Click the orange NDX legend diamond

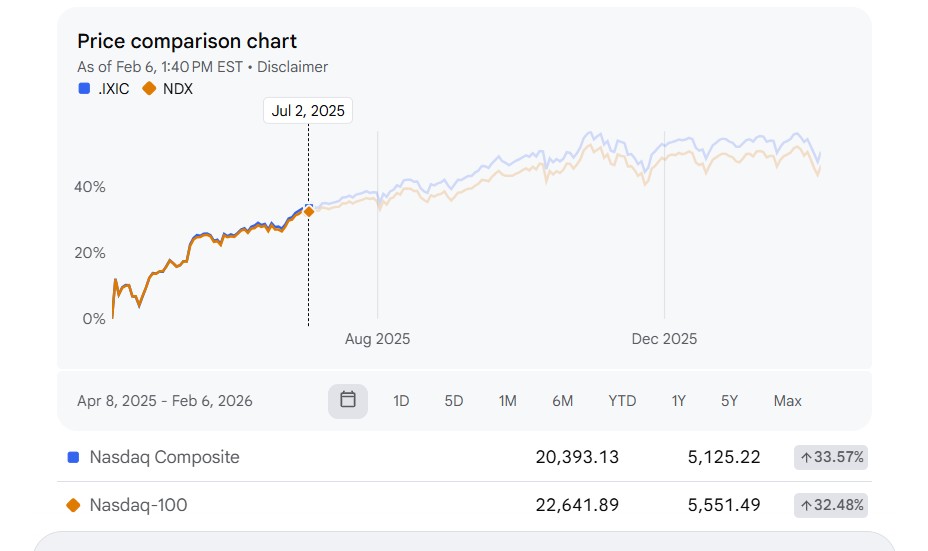pyautogui.click(x=149, y=88)
